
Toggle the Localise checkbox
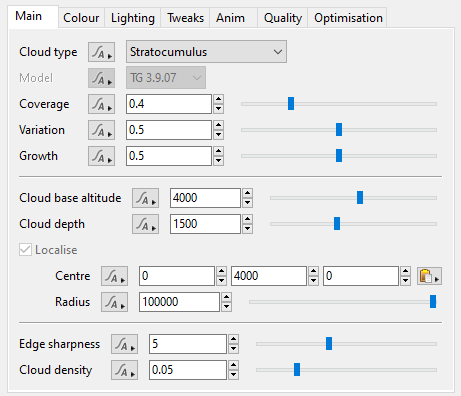(x=25, y=250)
